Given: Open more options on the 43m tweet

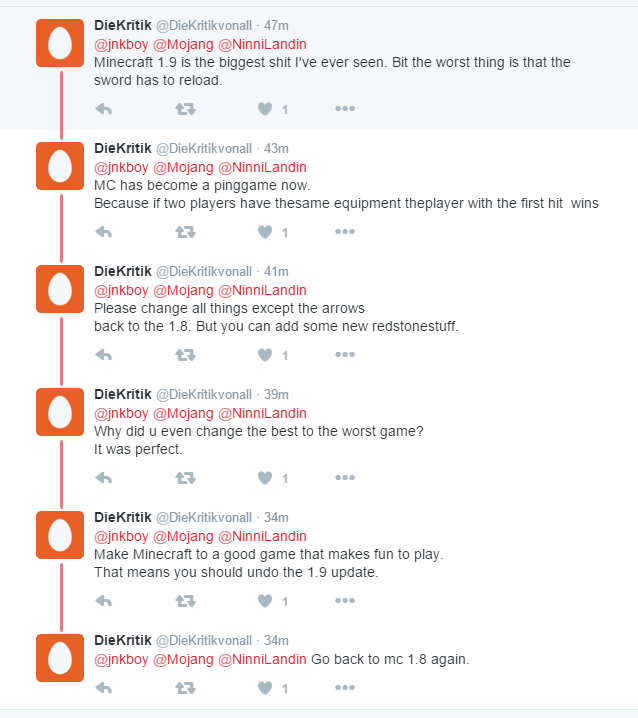Looking at the screenshot, I should click(x=345, y=232).
